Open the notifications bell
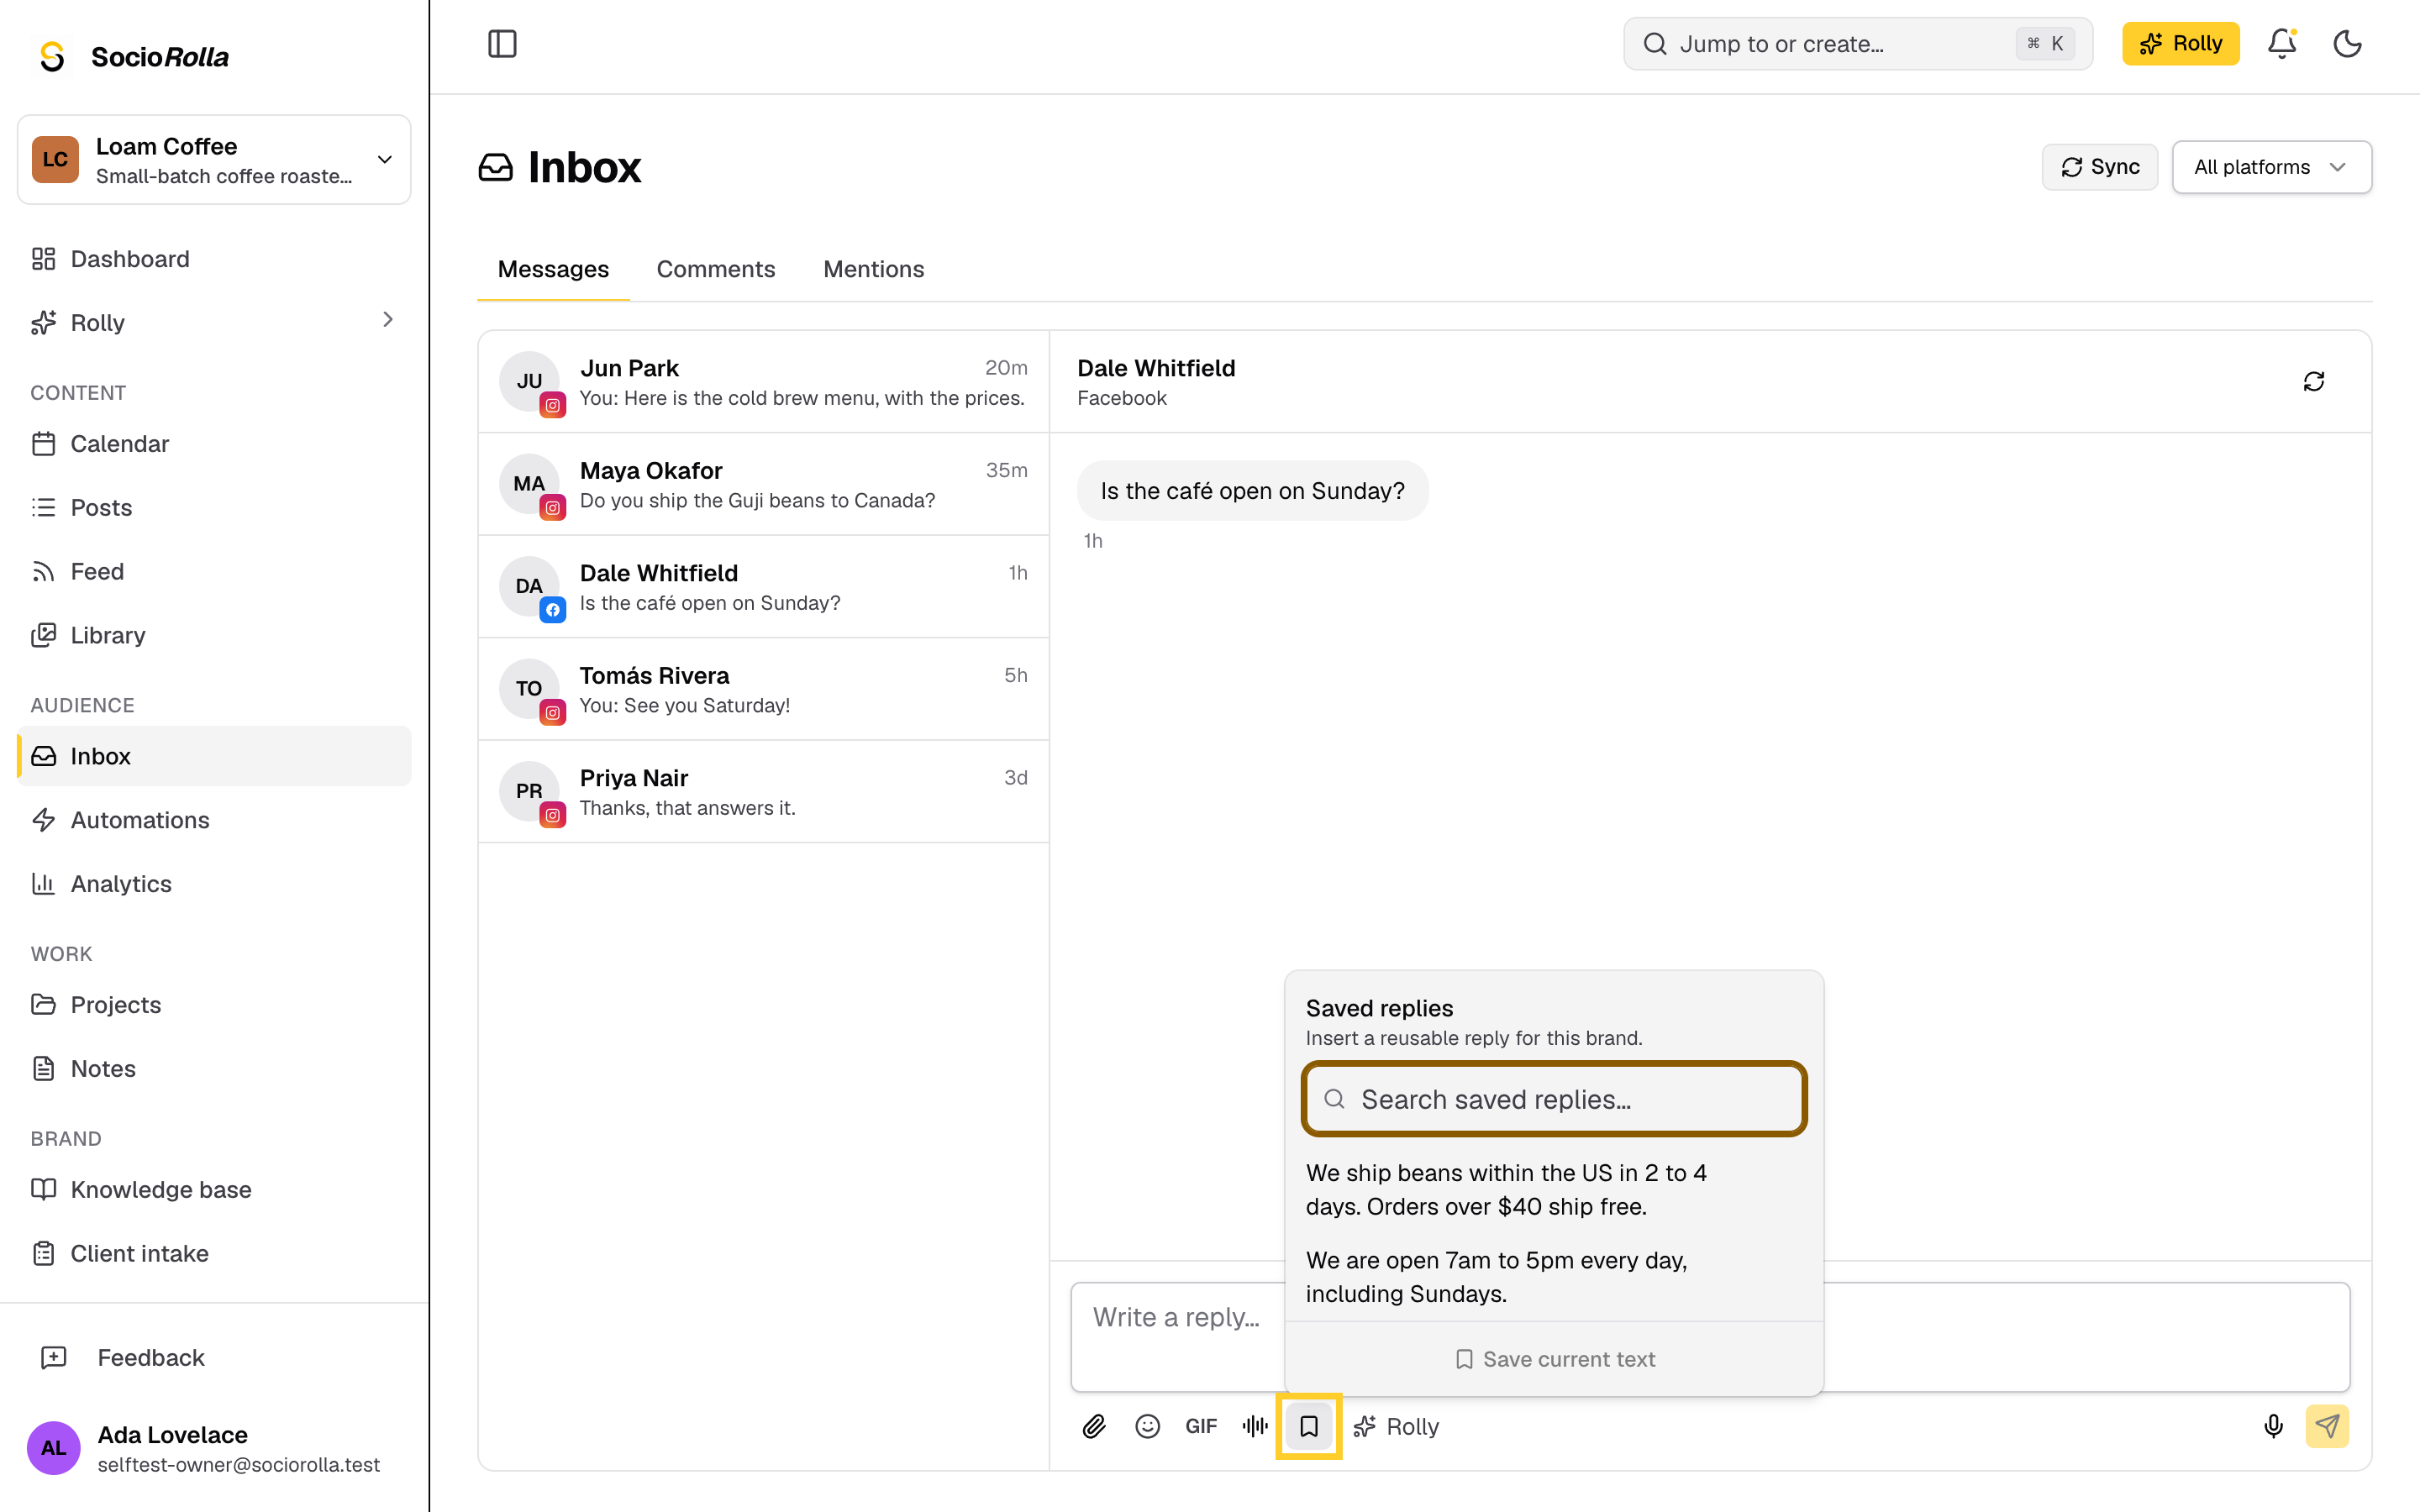This screenshot has width=2420, height=1512. coord(2282,44)
